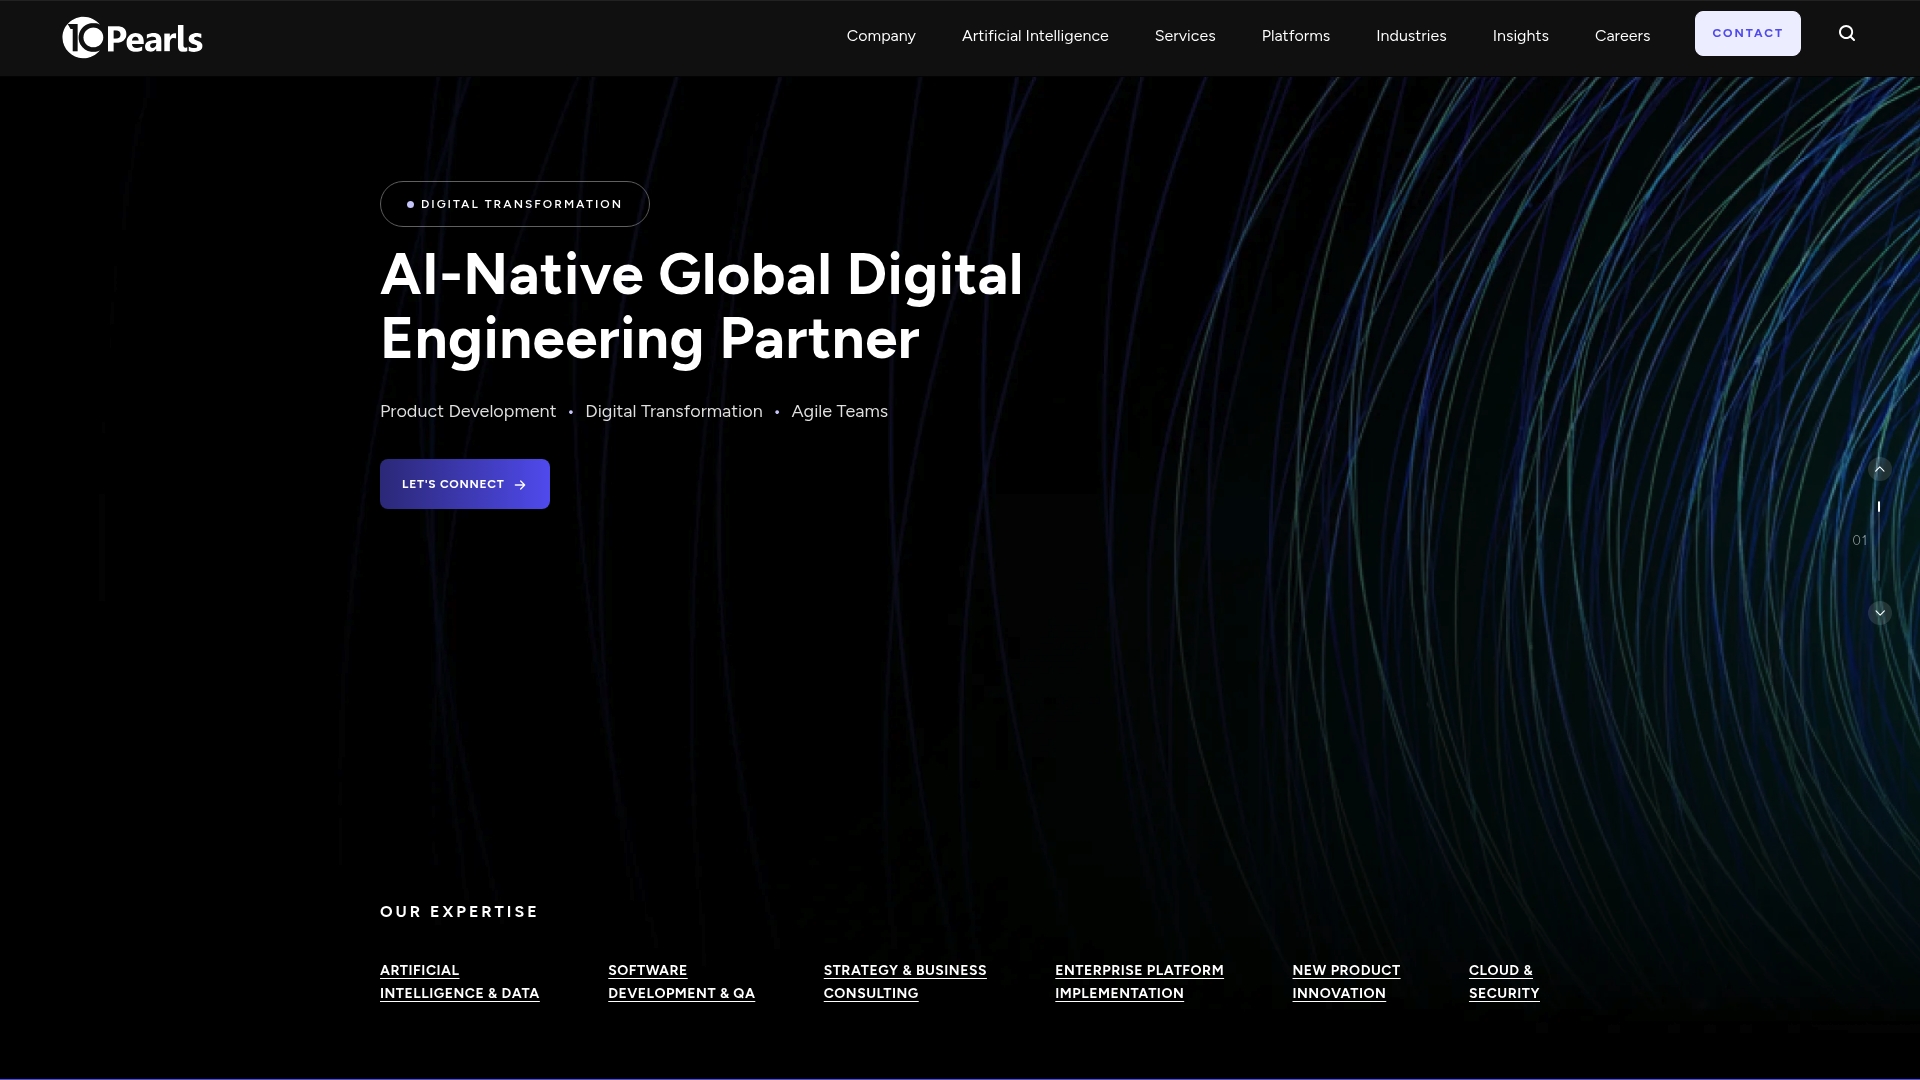1920x1080 pixels.
Task: Open Artificial Intelligence & Data link
Action: tap(460, 982)
